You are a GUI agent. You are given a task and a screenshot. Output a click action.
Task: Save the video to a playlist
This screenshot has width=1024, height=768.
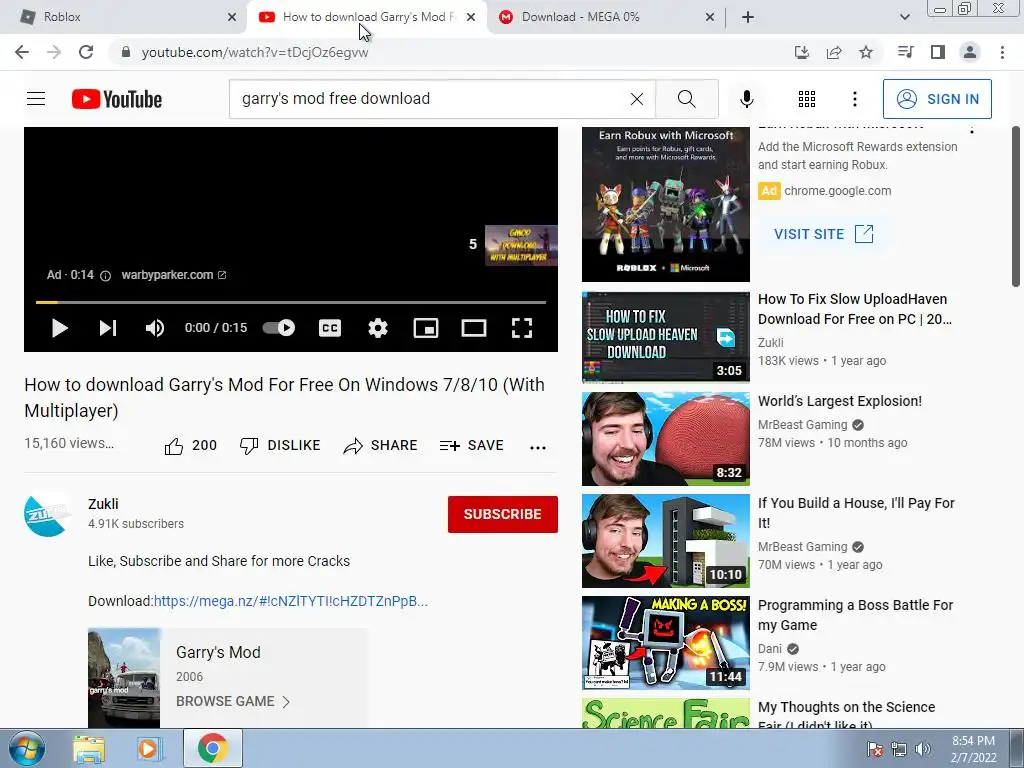(472, 445)
